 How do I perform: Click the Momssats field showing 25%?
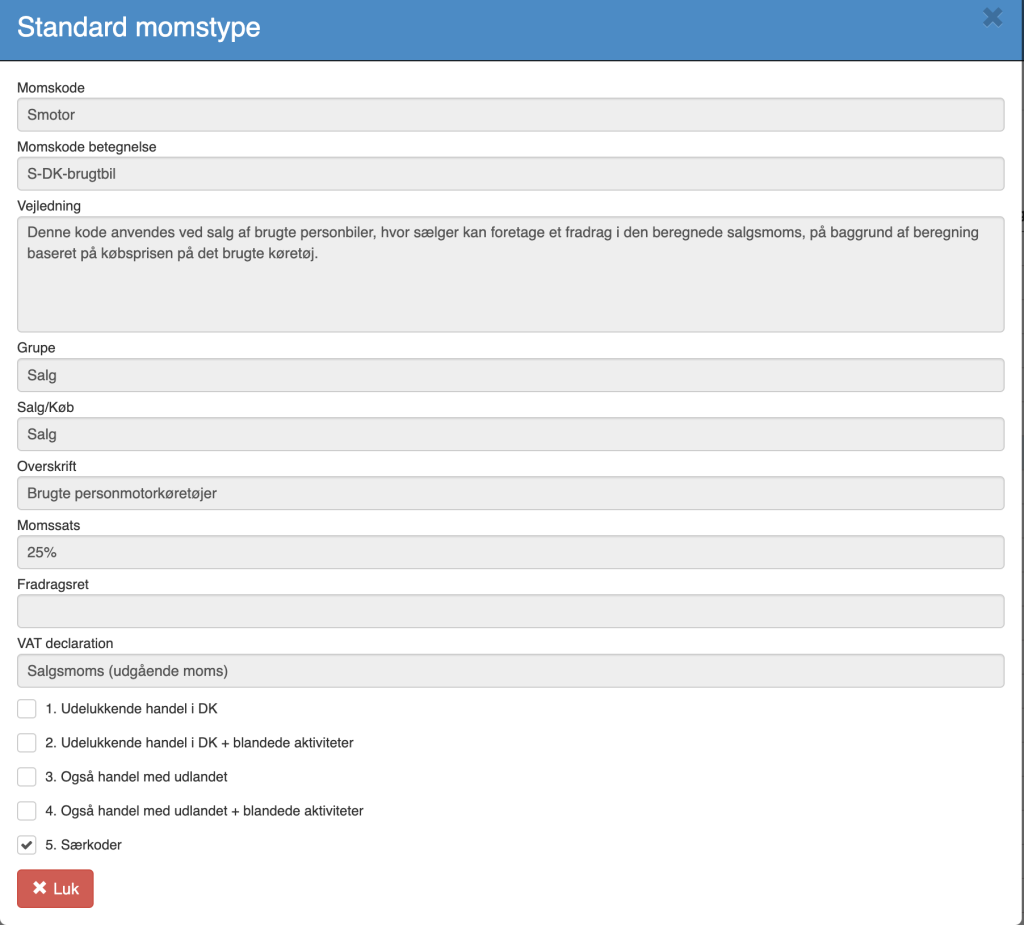pos(511,553)
